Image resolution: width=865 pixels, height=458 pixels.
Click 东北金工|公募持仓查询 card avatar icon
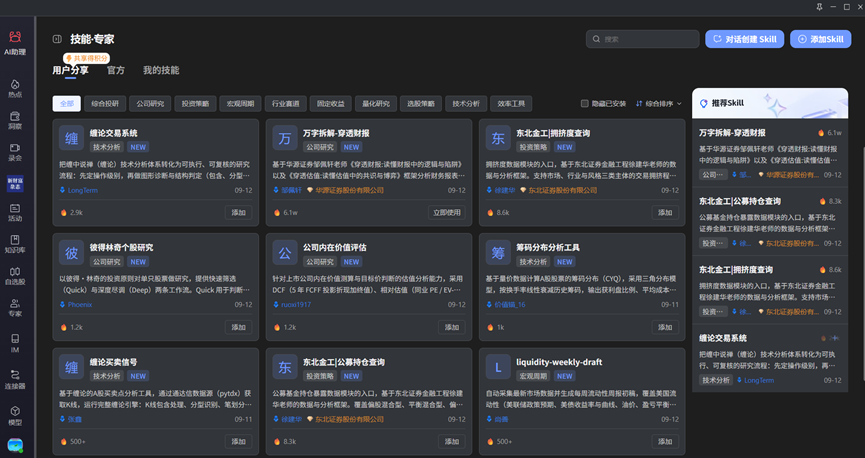(285, 368)
